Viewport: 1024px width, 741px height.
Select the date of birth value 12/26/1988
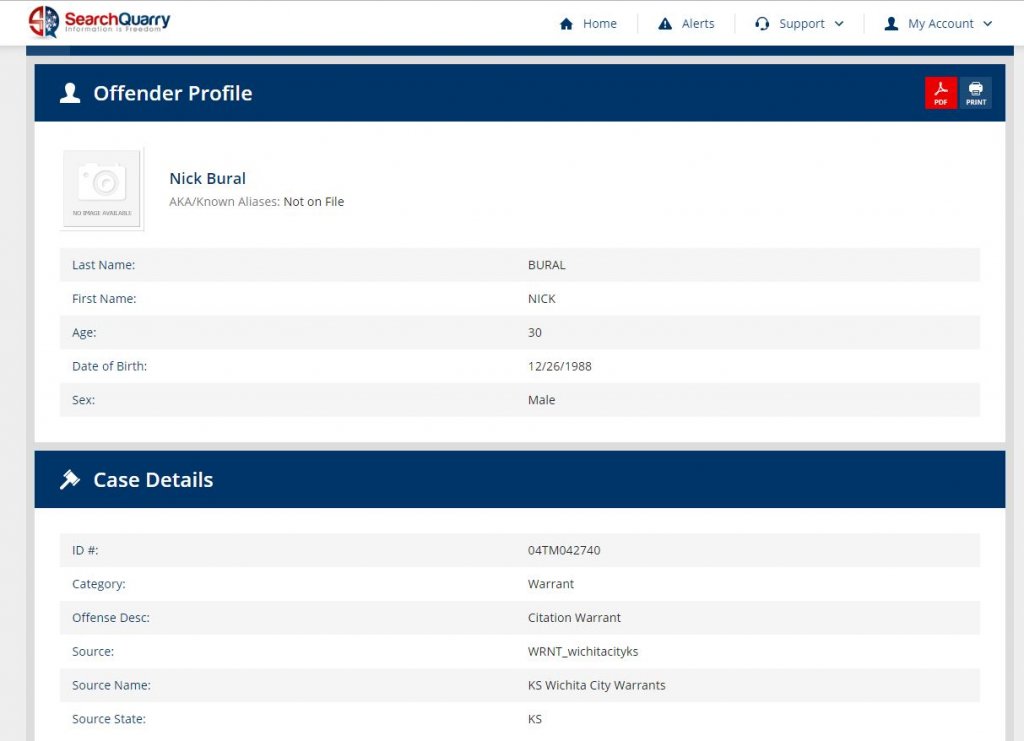click(559, 366)
